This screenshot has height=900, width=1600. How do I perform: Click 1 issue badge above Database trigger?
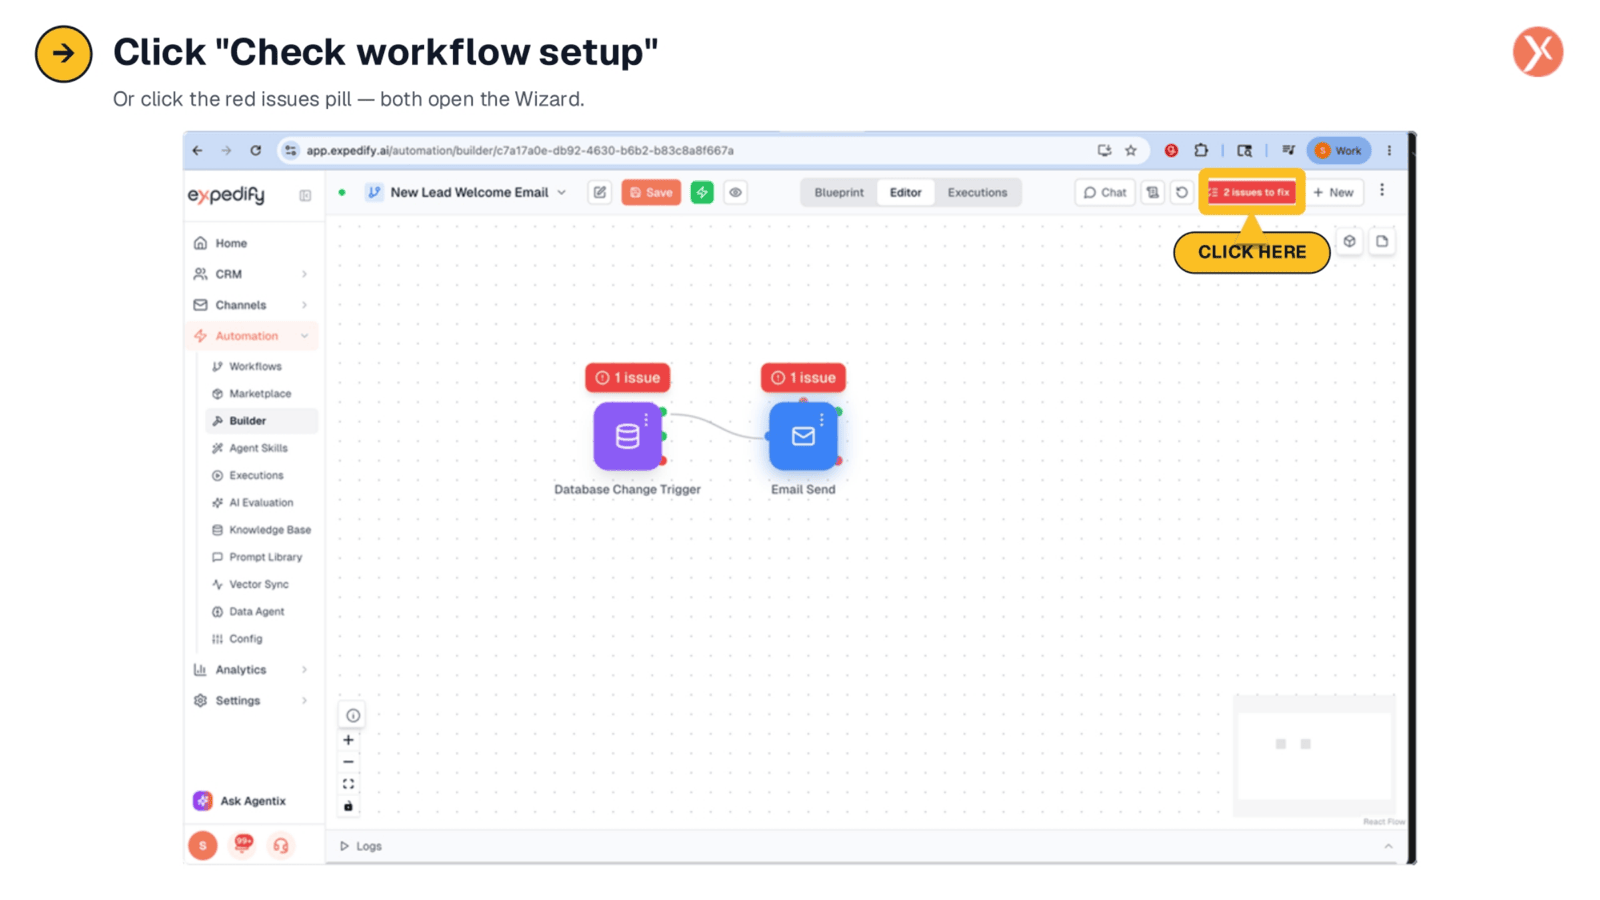627,378
